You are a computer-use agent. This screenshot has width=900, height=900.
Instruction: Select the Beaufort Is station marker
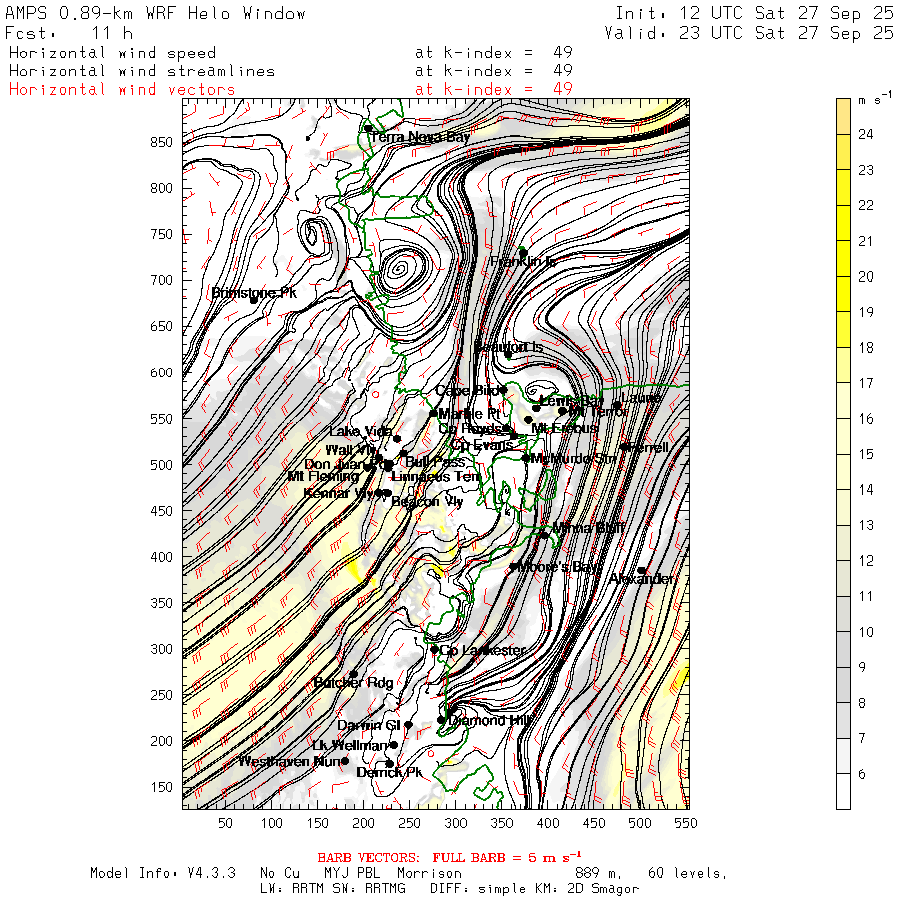pos(508,354)
